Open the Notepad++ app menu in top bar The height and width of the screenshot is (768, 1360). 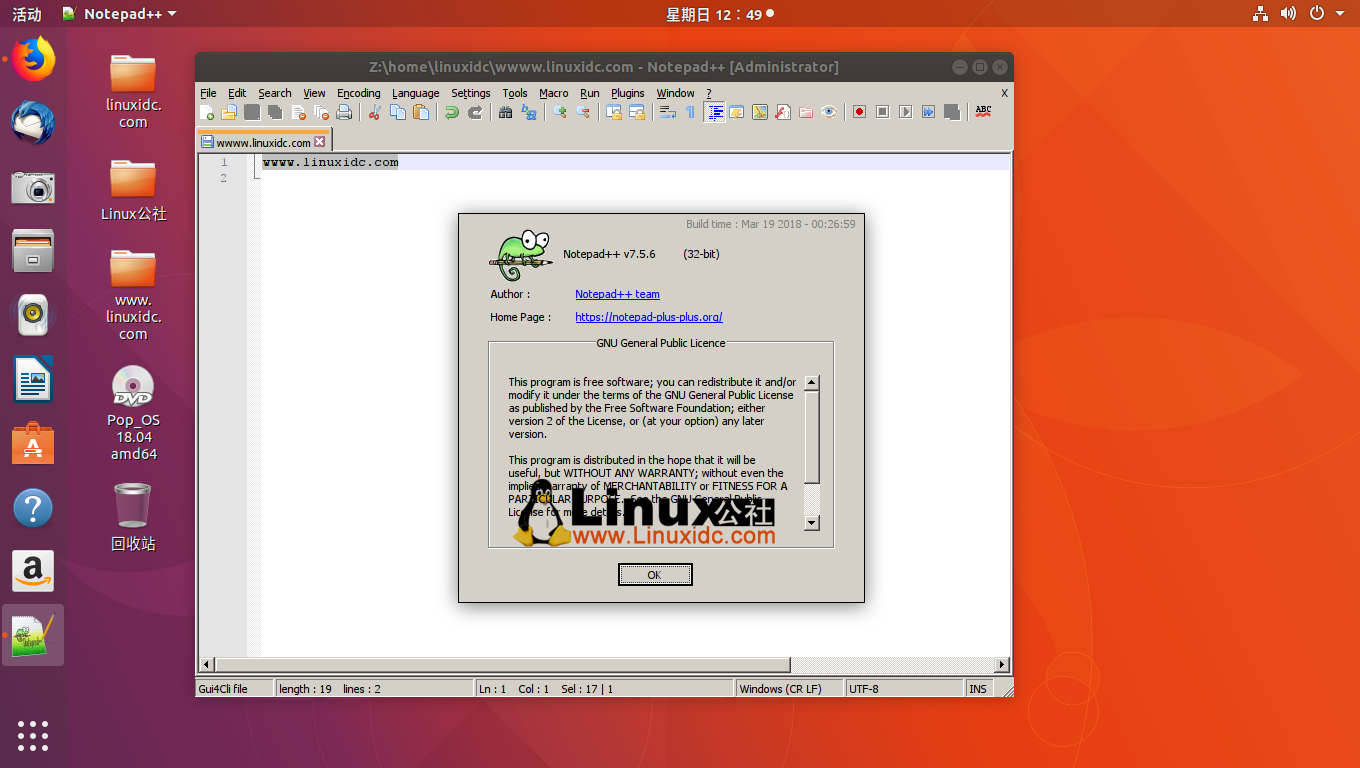(118, 14)
